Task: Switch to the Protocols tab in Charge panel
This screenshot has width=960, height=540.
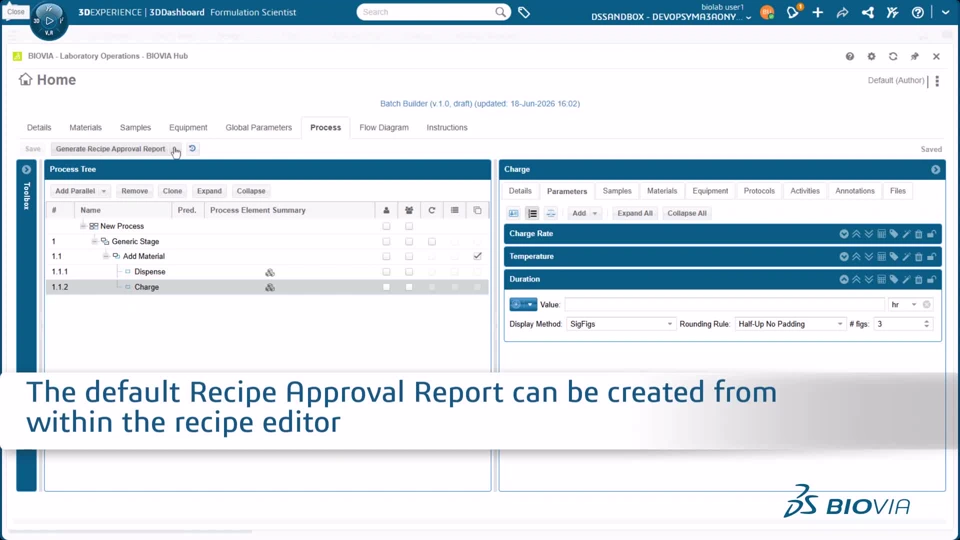Action: (x=759, y=191)
